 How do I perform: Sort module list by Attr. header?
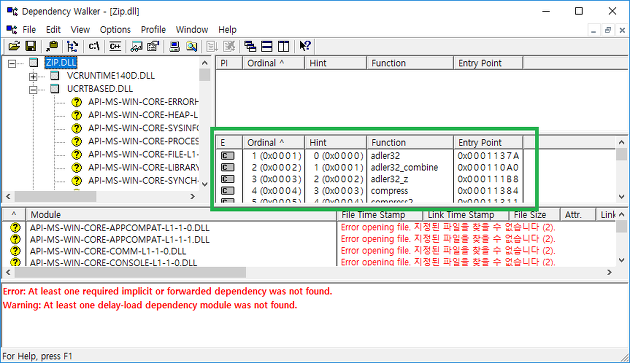click(578, 215)
